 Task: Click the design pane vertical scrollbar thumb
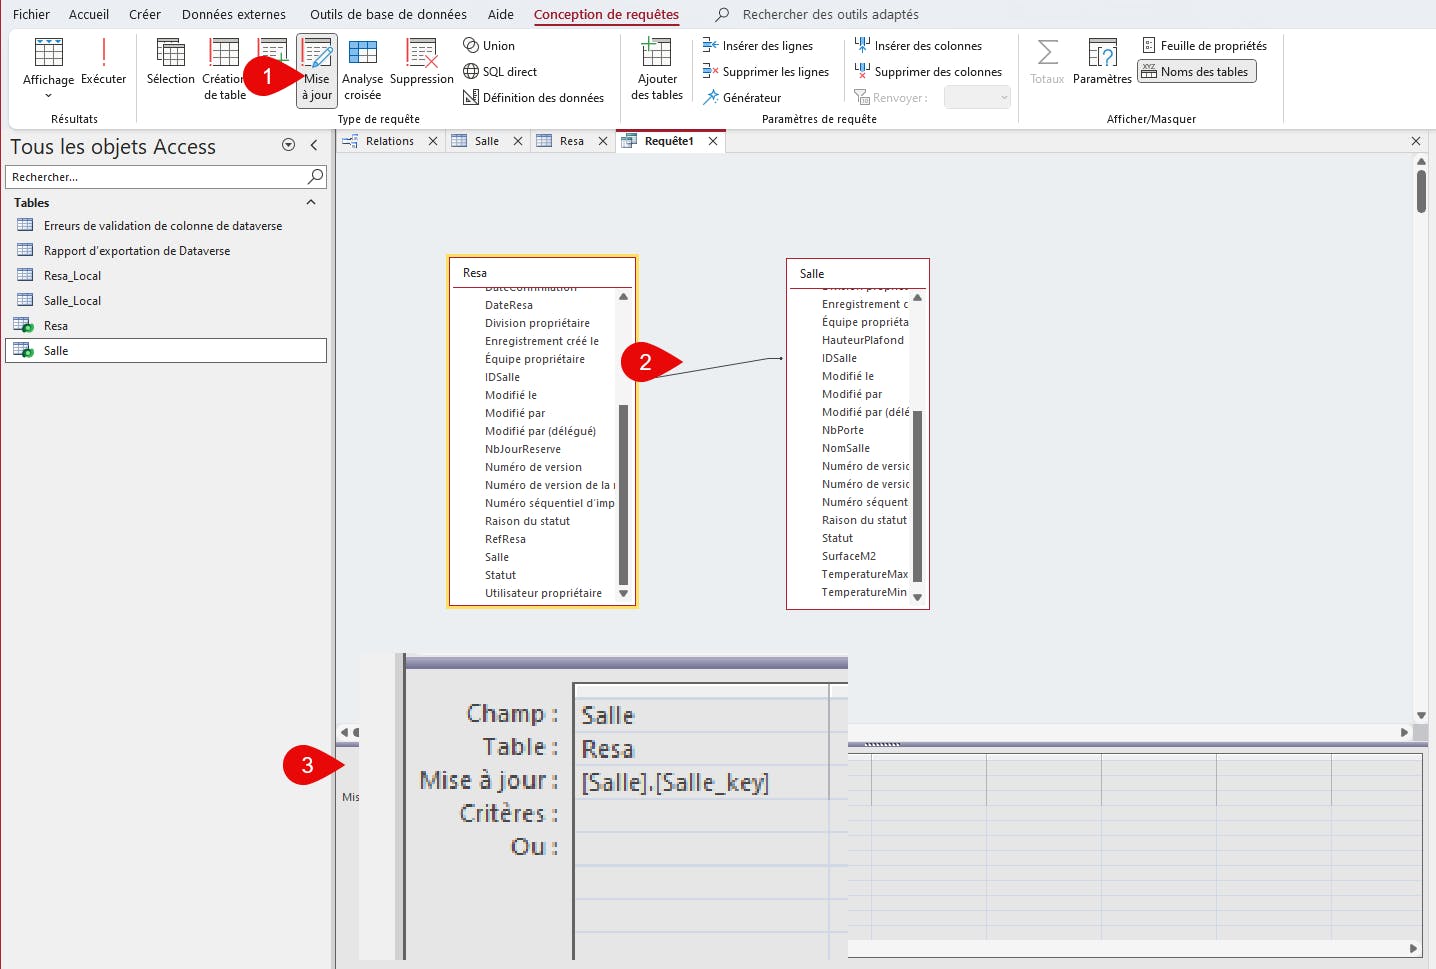1421,191
